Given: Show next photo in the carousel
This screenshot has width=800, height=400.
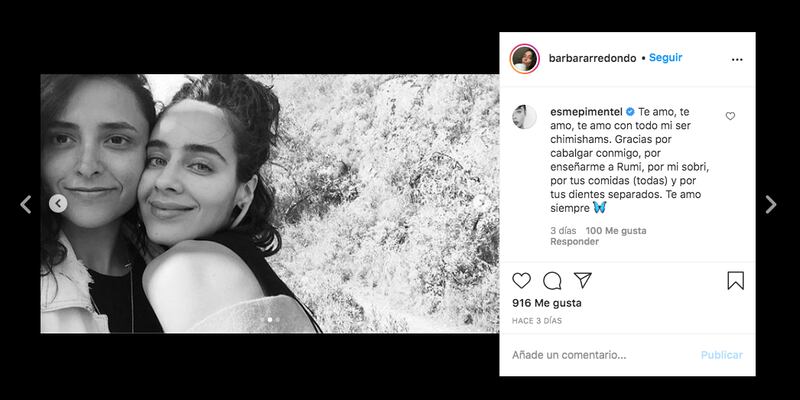Looking at the screenshot, I should [x=481, y=203].
